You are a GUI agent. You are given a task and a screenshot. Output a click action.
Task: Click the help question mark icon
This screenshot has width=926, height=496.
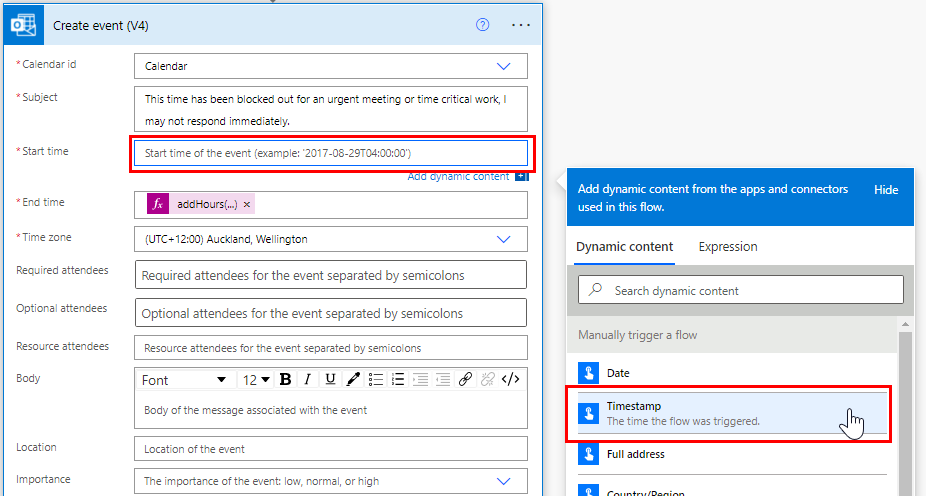click(x=483, y=25)
